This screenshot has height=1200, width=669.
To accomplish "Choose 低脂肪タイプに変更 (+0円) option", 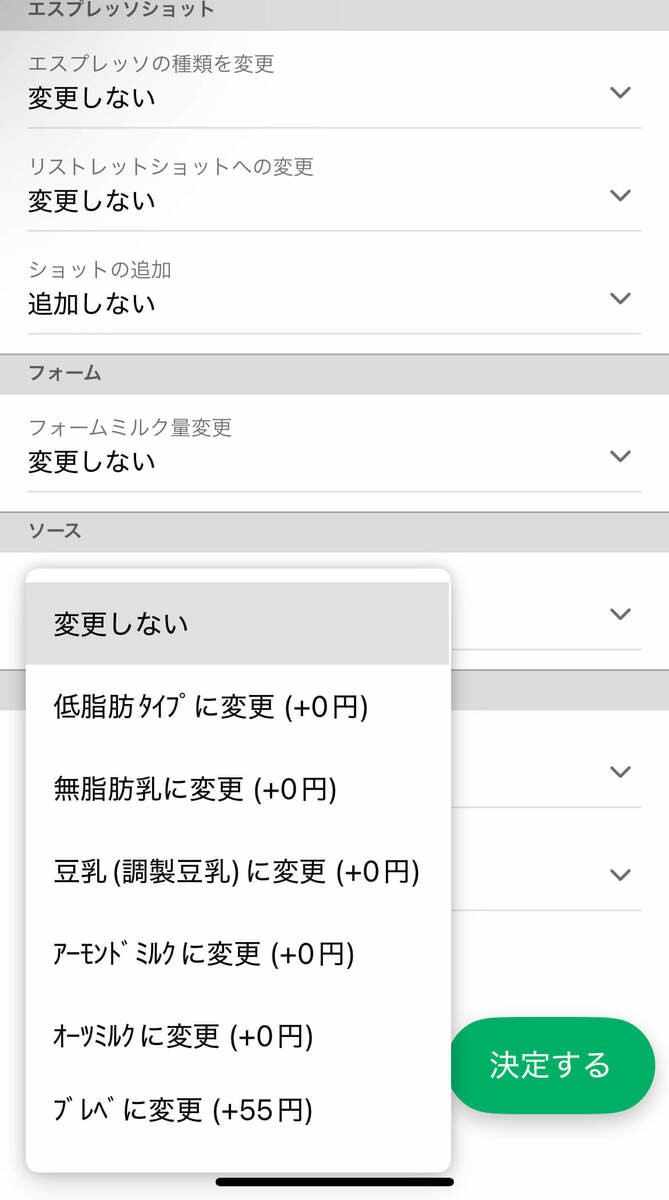I will (237, 707).
